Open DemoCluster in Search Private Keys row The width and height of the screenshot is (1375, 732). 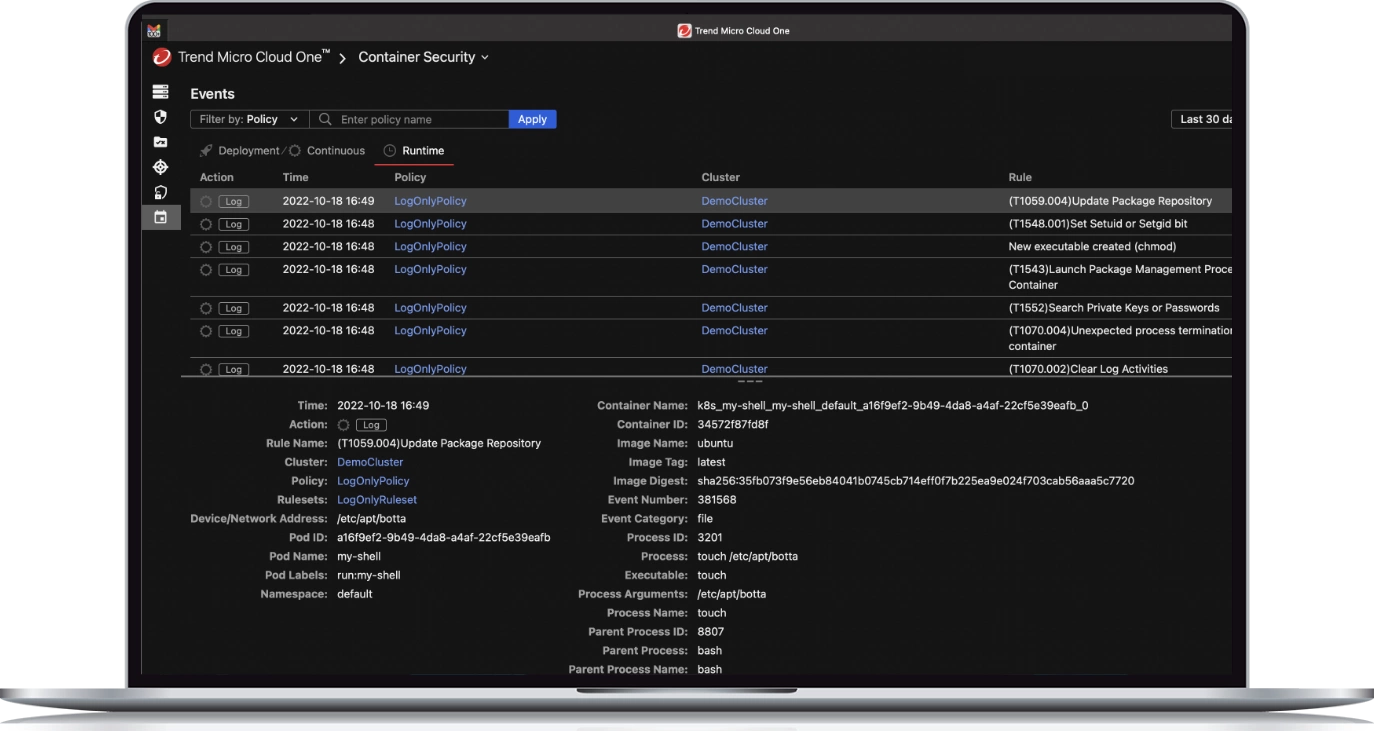click(x=734, y=308)
